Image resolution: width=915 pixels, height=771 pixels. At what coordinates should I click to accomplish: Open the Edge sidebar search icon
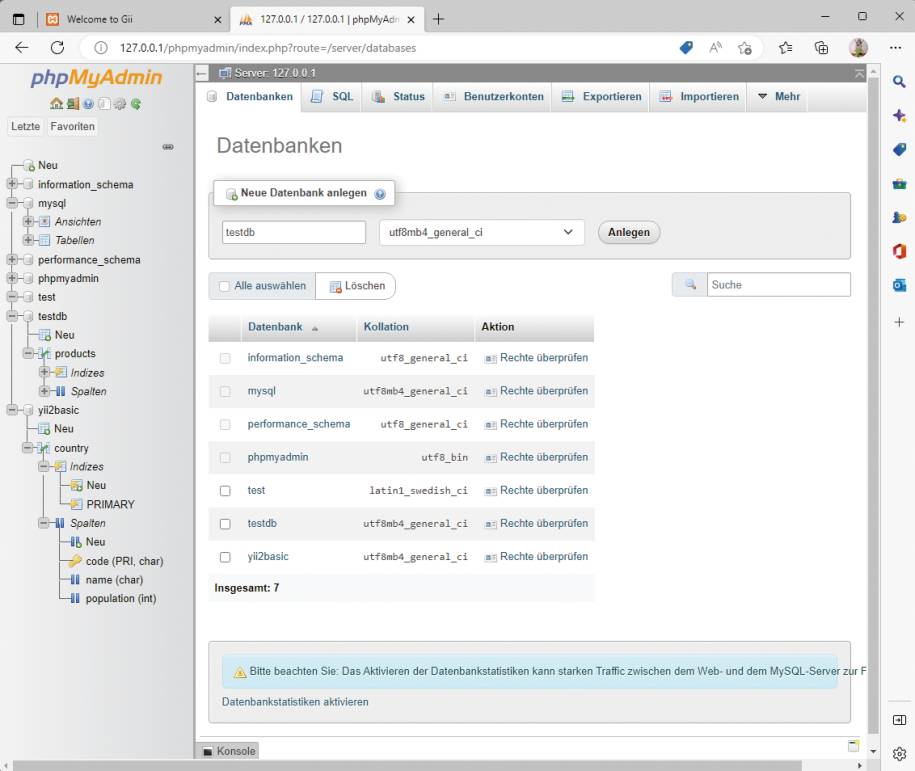click(x=899, y=82)
